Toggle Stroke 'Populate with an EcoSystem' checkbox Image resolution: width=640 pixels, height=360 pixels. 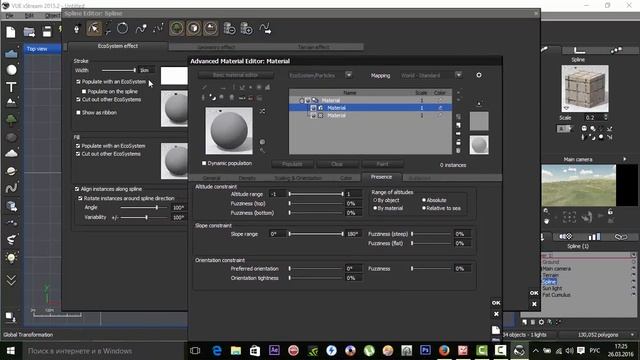tap(78, 82)
